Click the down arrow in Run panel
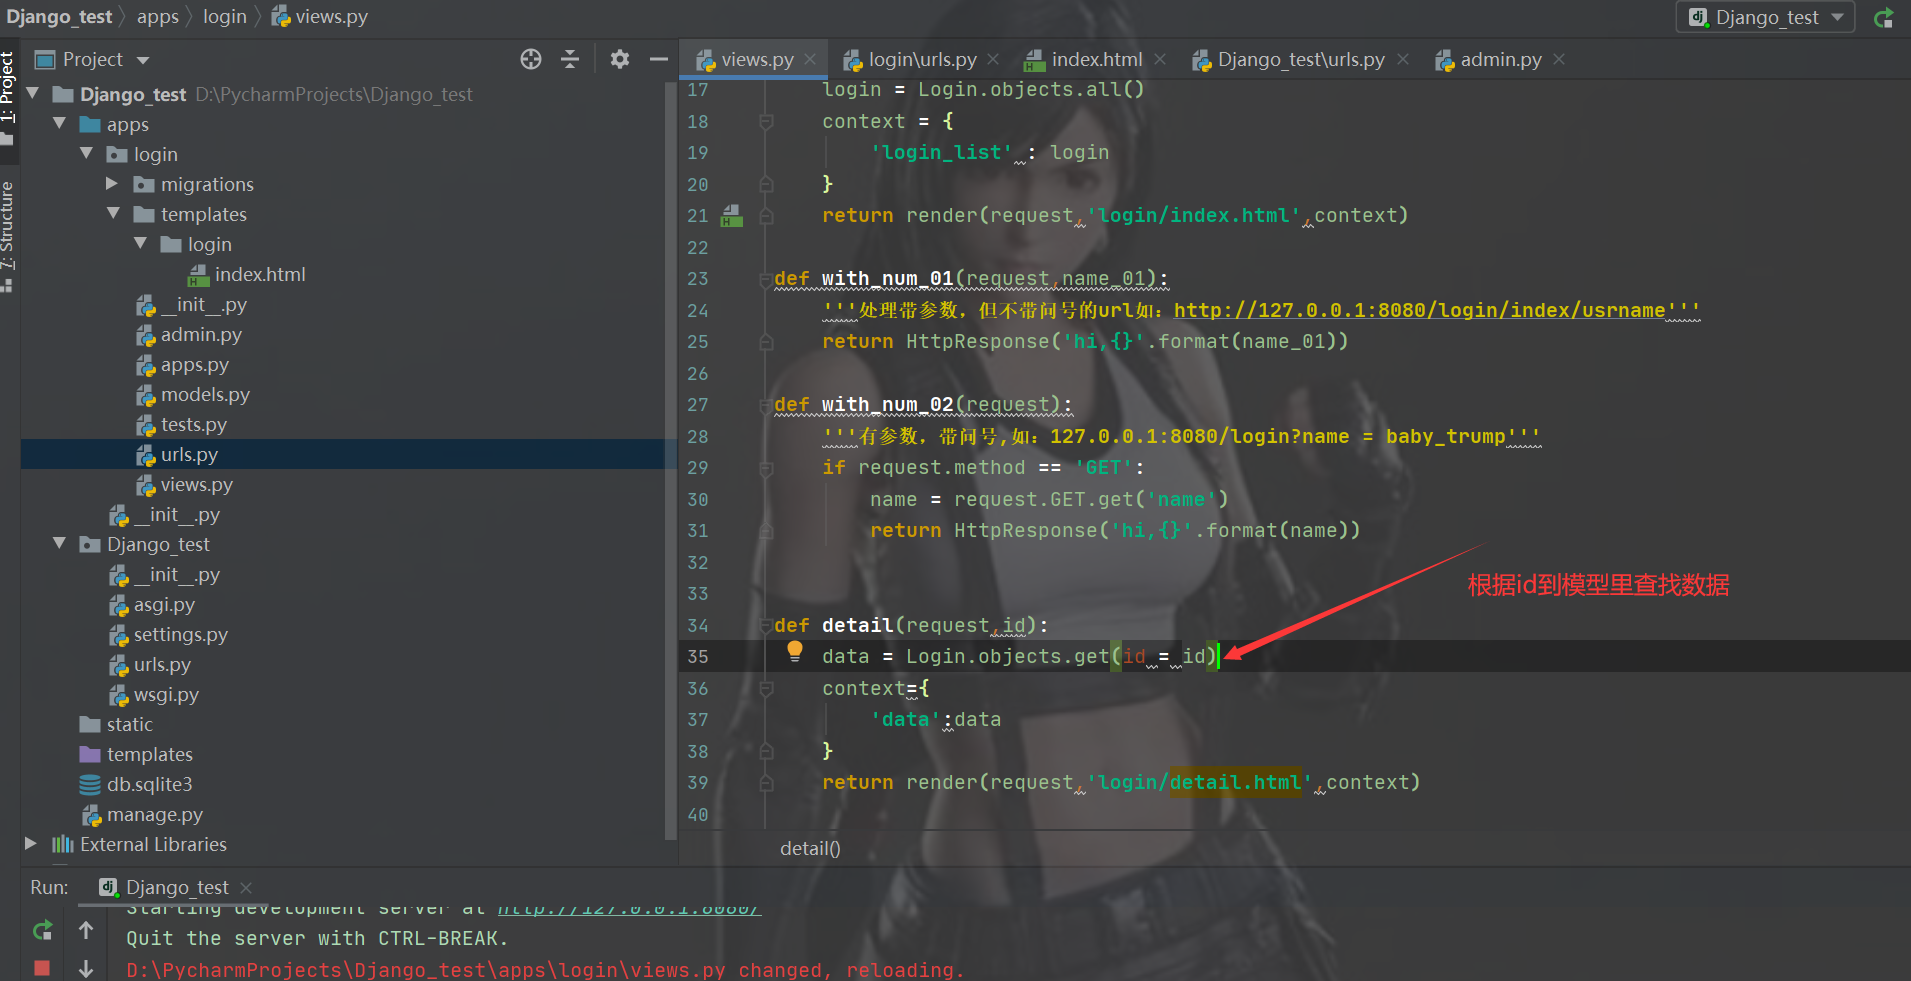 86,968
